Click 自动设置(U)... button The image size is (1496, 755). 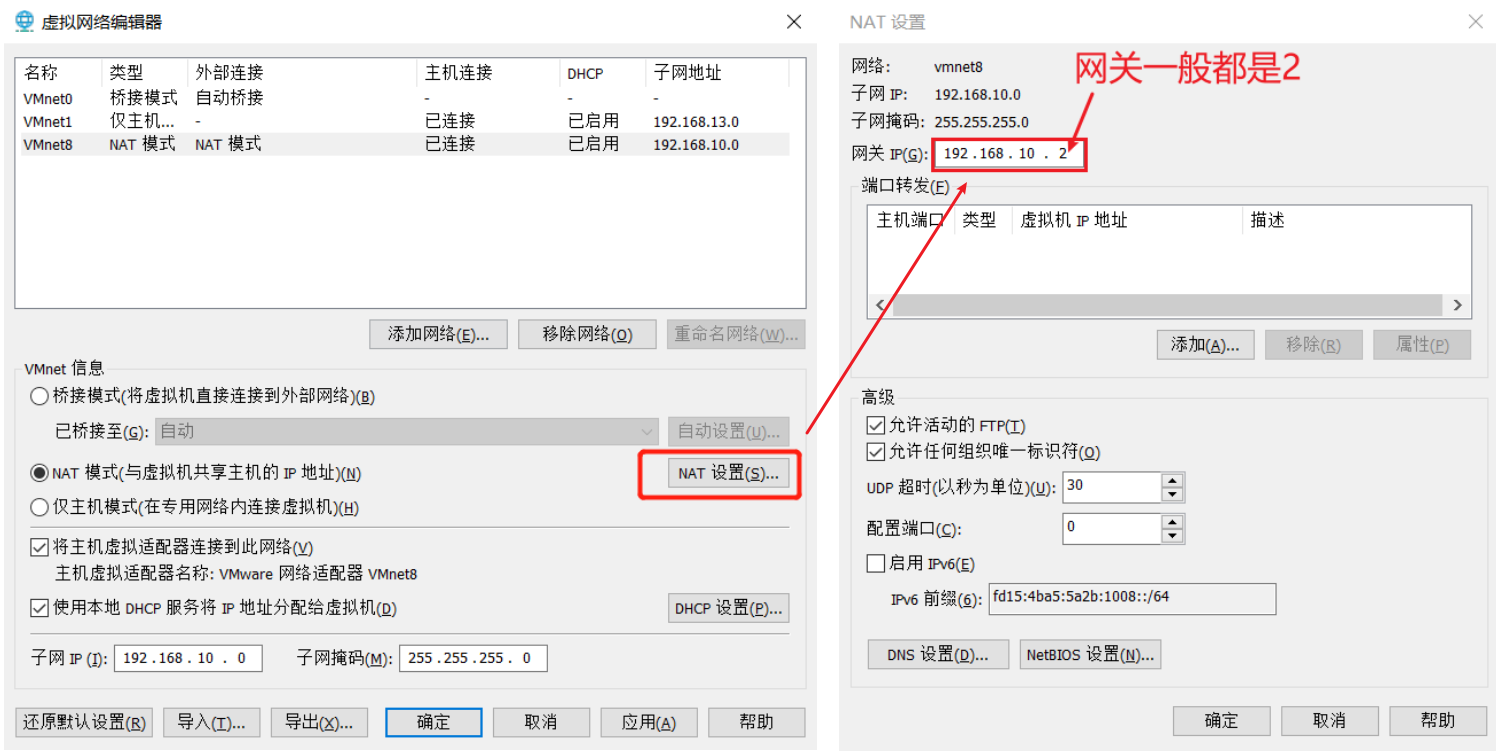point(728,432)
